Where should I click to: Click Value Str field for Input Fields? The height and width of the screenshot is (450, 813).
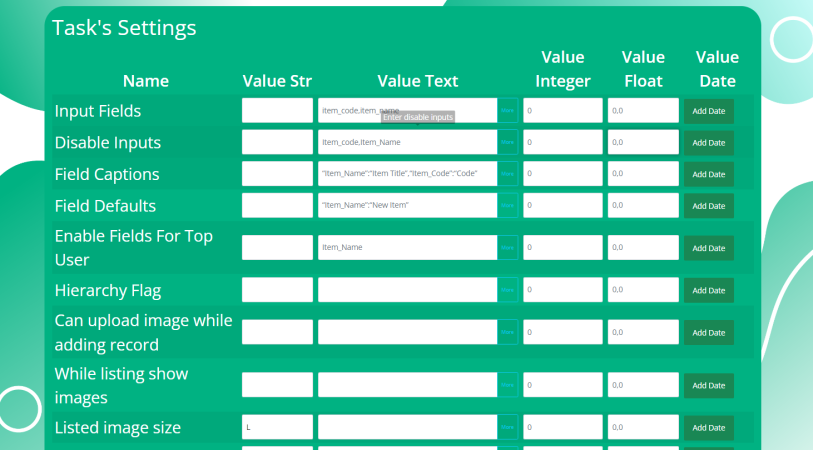coord(277,111)
